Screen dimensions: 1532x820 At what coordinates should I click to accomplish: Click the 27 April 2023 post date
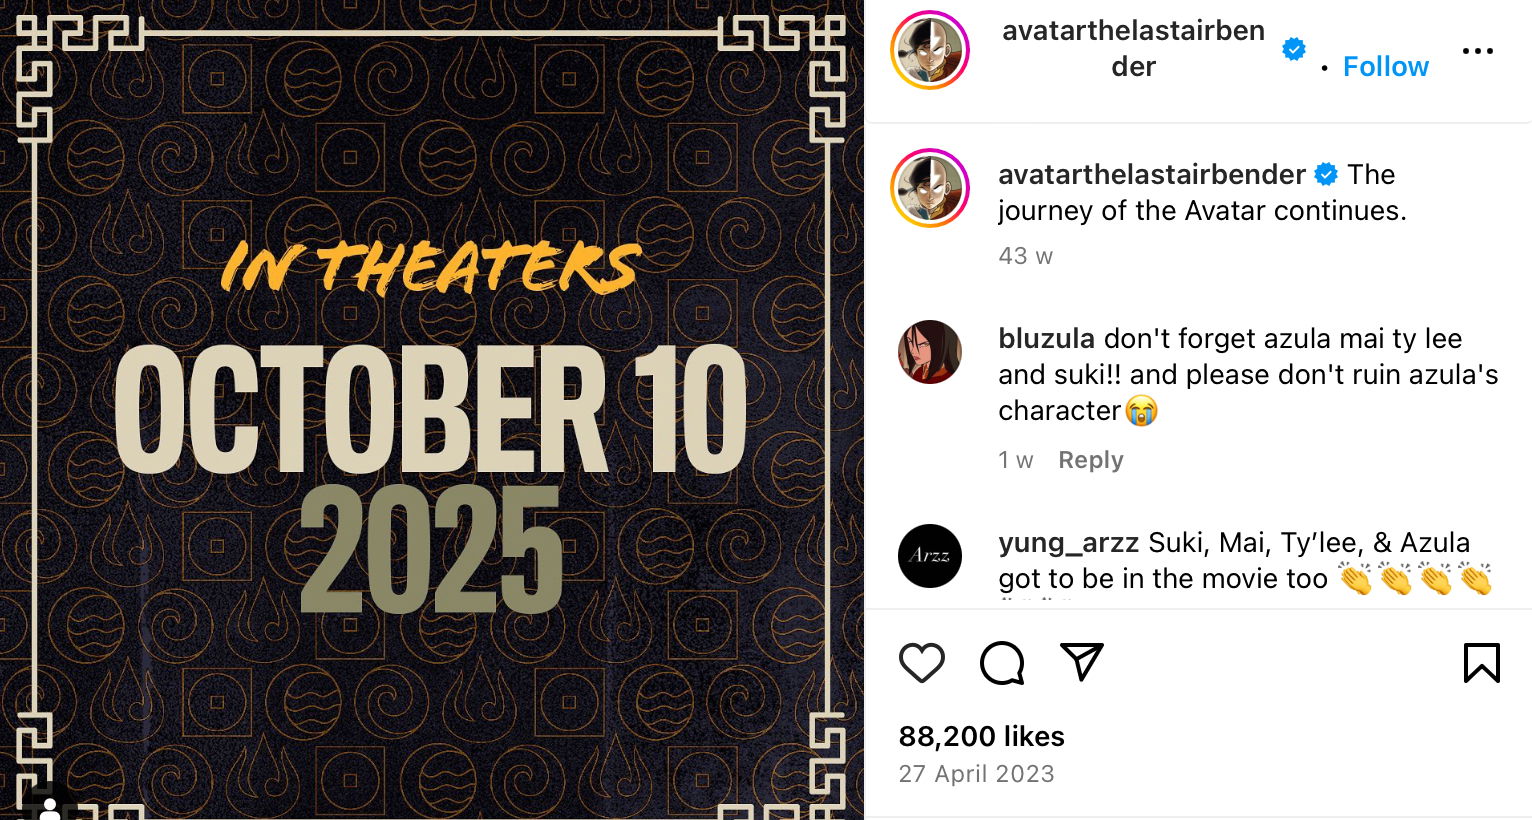[x=976, y=774]
